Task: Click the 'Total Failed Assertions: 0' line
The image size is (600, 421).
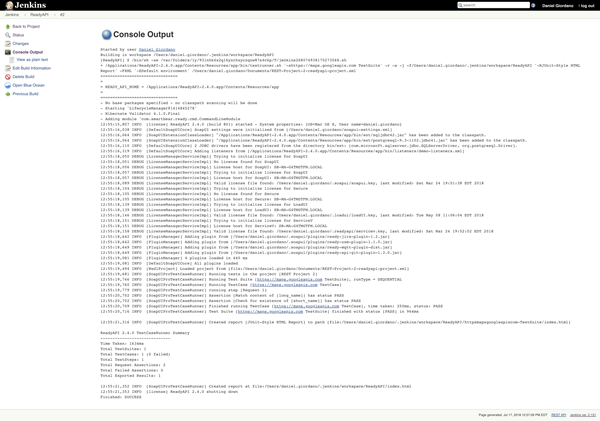Action: click(132, 370)
